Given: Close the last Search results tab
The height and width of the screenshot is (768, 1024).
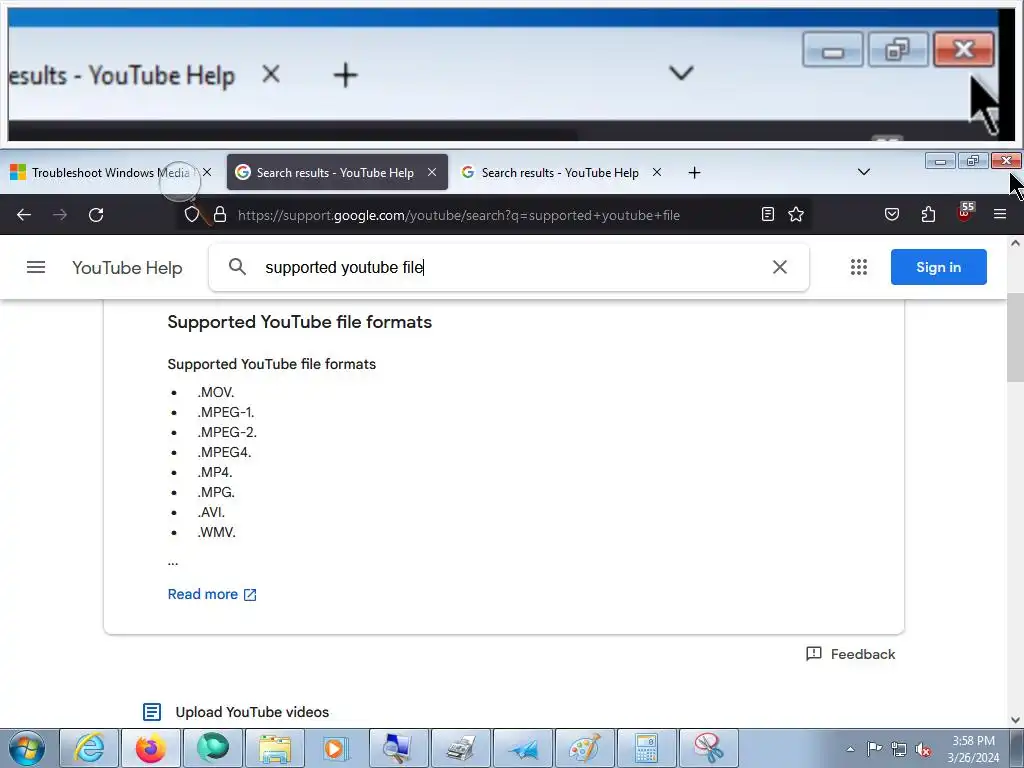Looking at the screenshot, I should [x=657, y=172].
